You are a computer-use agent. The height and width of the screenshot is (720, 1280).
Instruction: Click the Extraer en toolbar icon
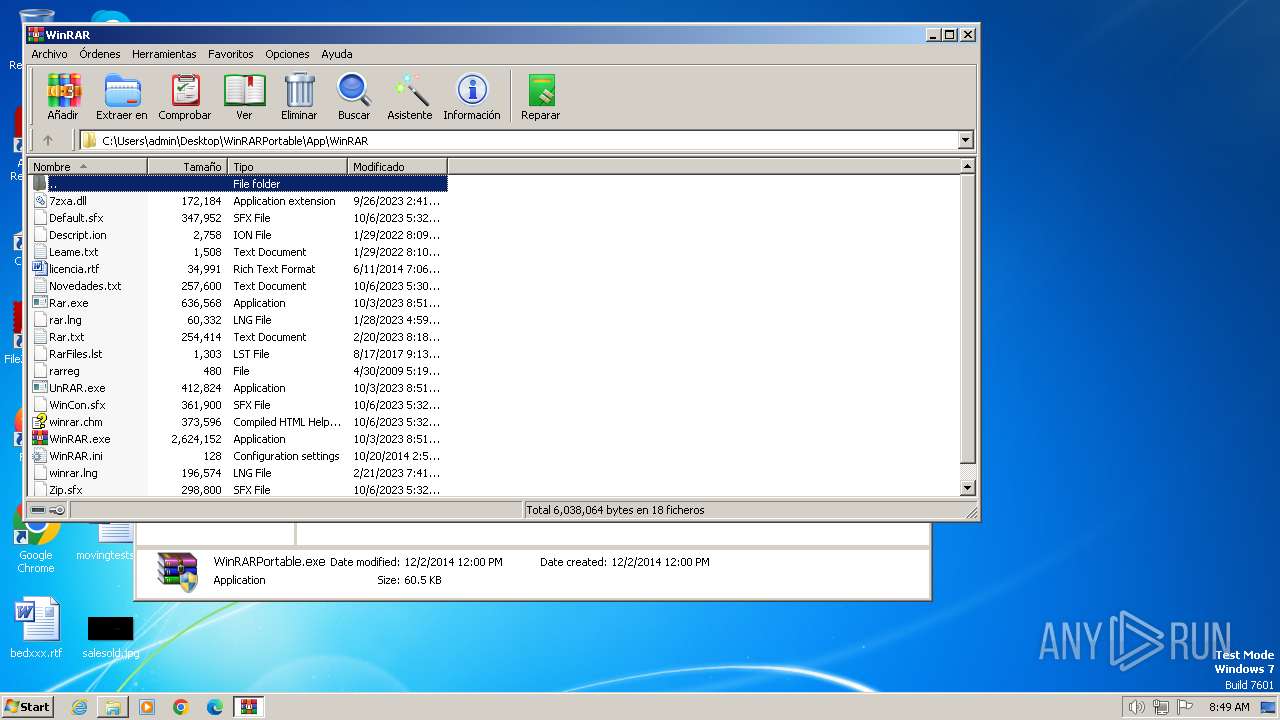pyautogui.click(x=122, y=97)
